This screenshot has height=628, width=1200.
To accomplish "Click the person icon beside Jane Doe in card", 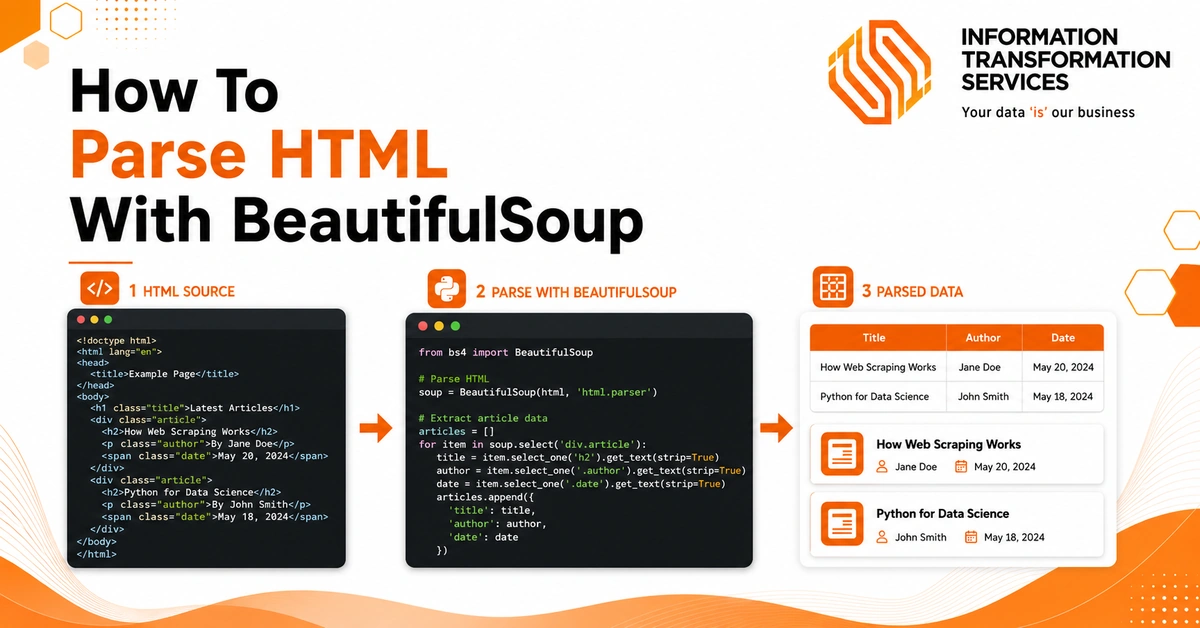I will pos(882,467).
